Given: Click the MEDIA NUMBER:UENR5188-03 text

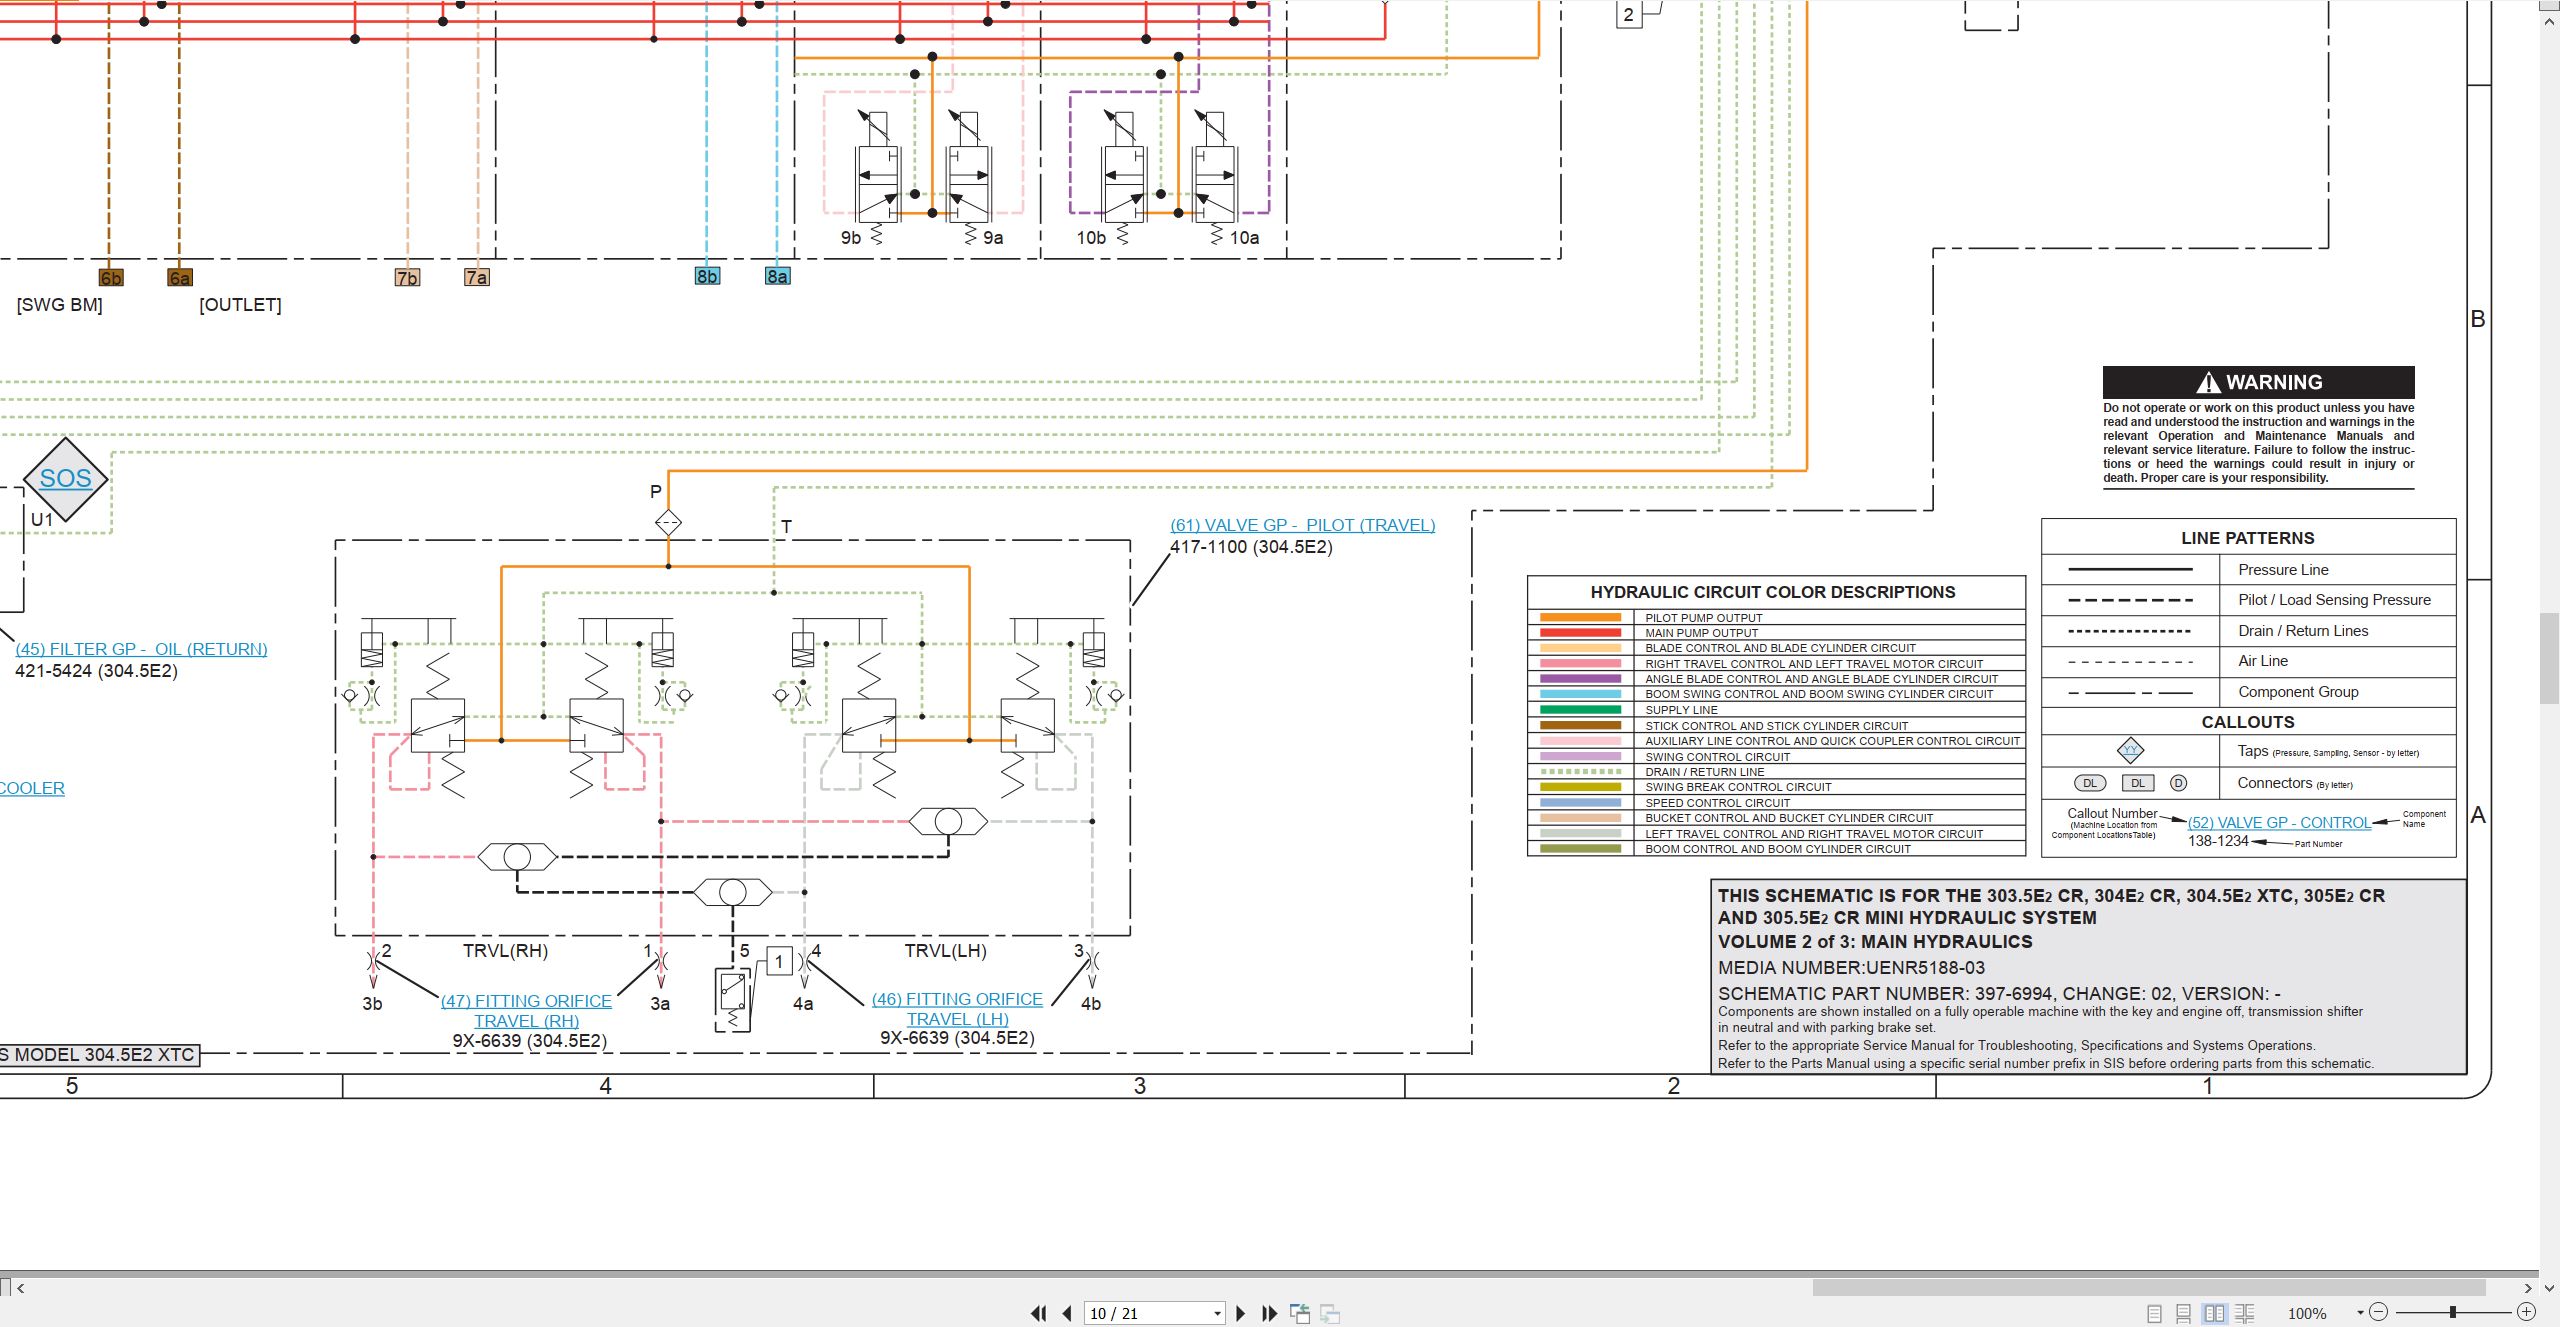Looking at the screenshot, I should click(1851, 968).
